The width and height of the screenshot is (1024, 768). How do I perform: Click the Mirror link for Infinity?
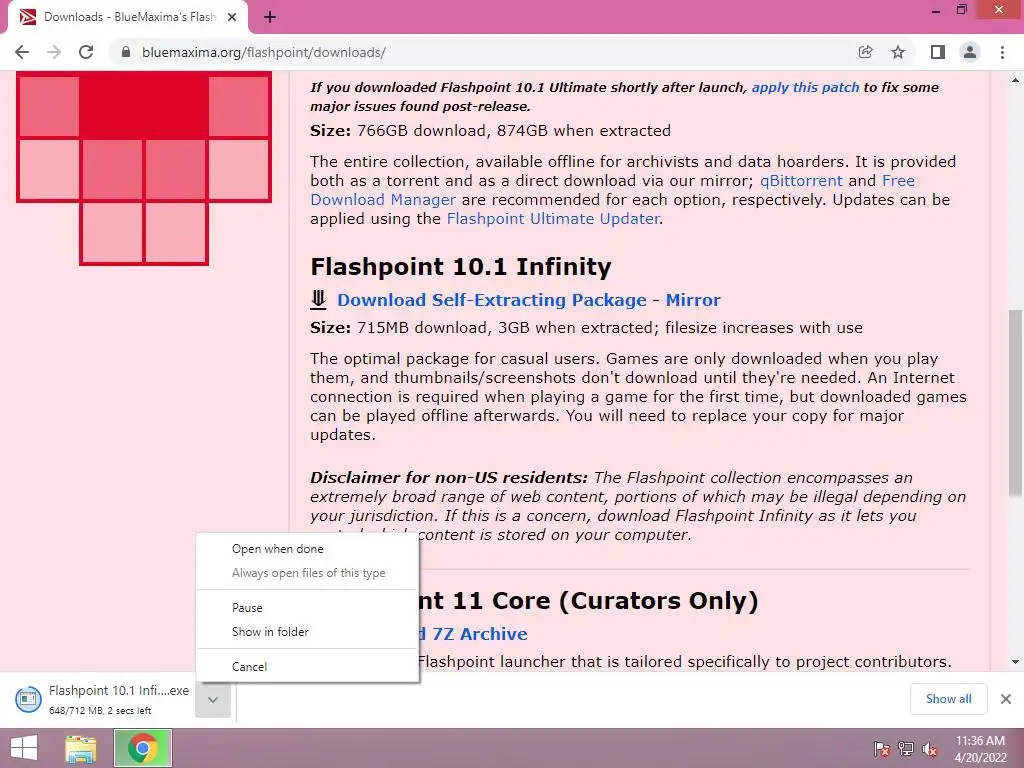pyautogui.click(x=693, y=300)
